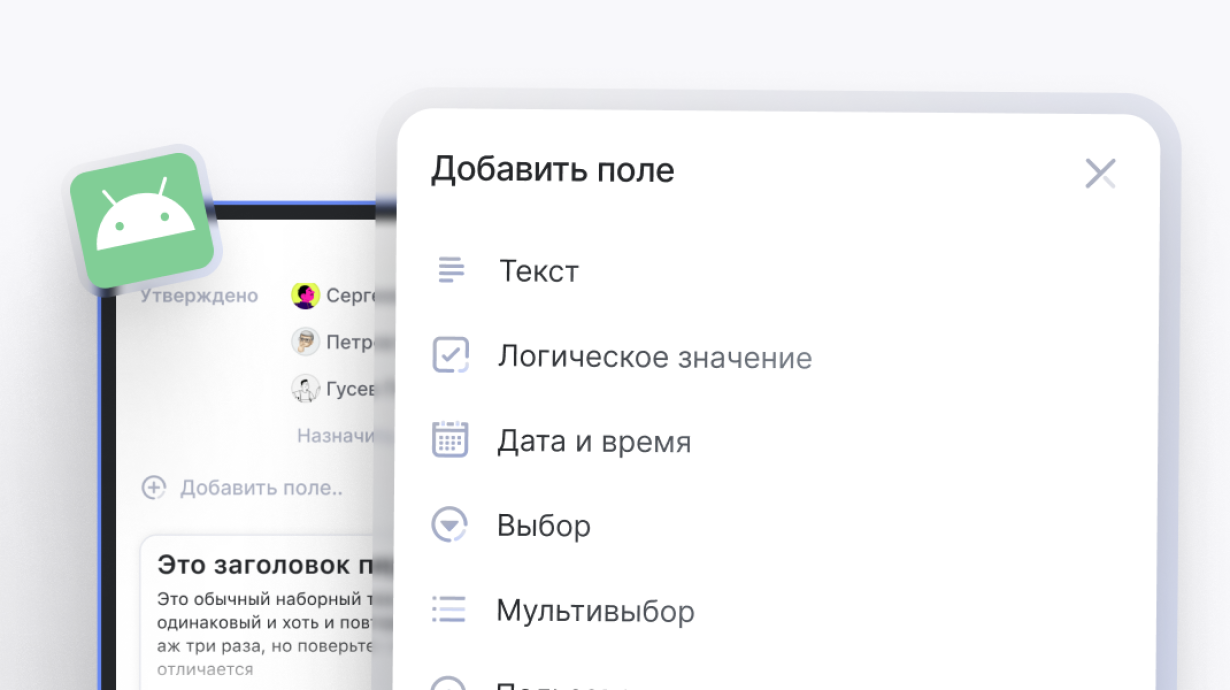Select Дата и время from the field menu
This screenshot has height=690, width=1230.
click(594, 439)
